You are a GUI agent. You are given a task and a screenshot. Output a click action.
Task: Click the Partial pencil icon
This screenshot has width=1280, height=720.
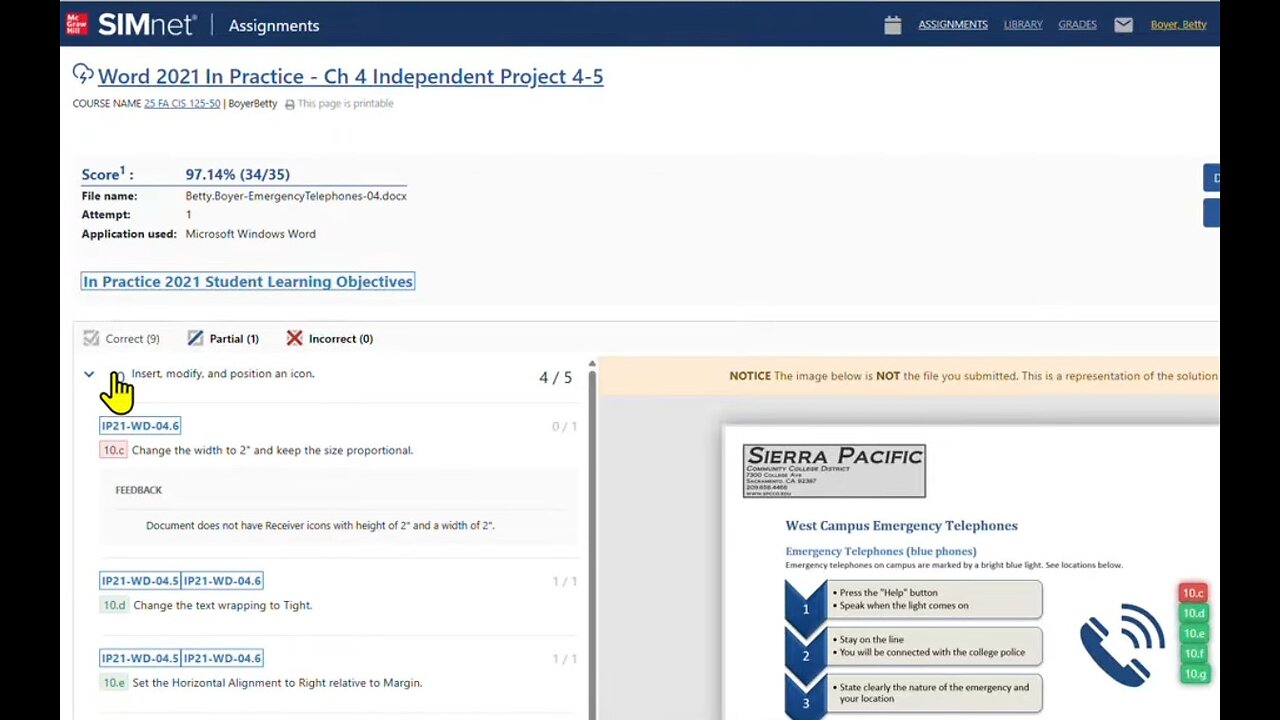pyautogui.click(x=195, y=338)
